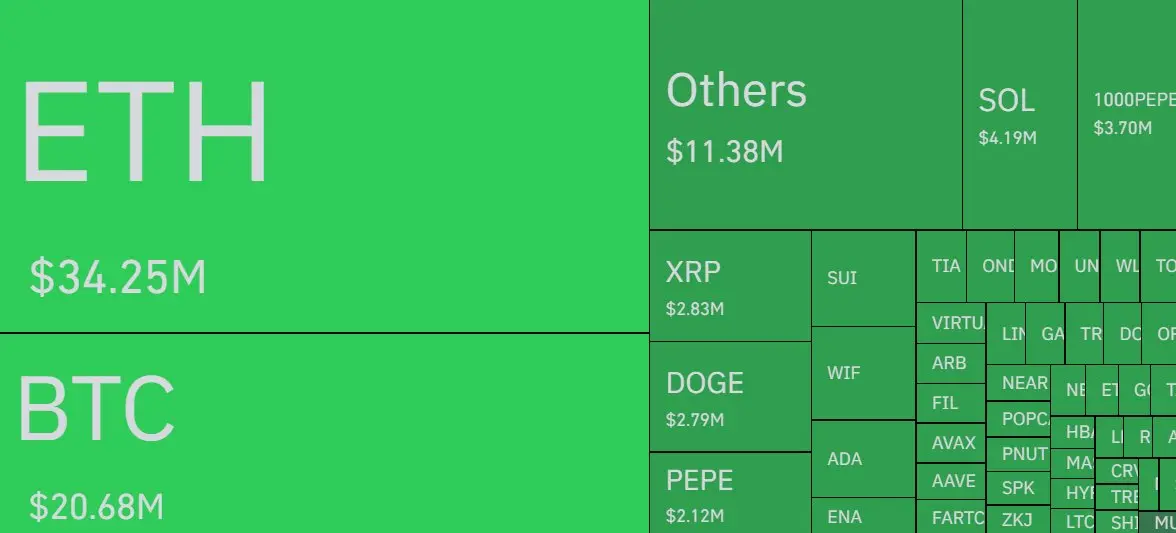Select the SOL $4.19M tile
The image size is (1176, 533).
1020,115
